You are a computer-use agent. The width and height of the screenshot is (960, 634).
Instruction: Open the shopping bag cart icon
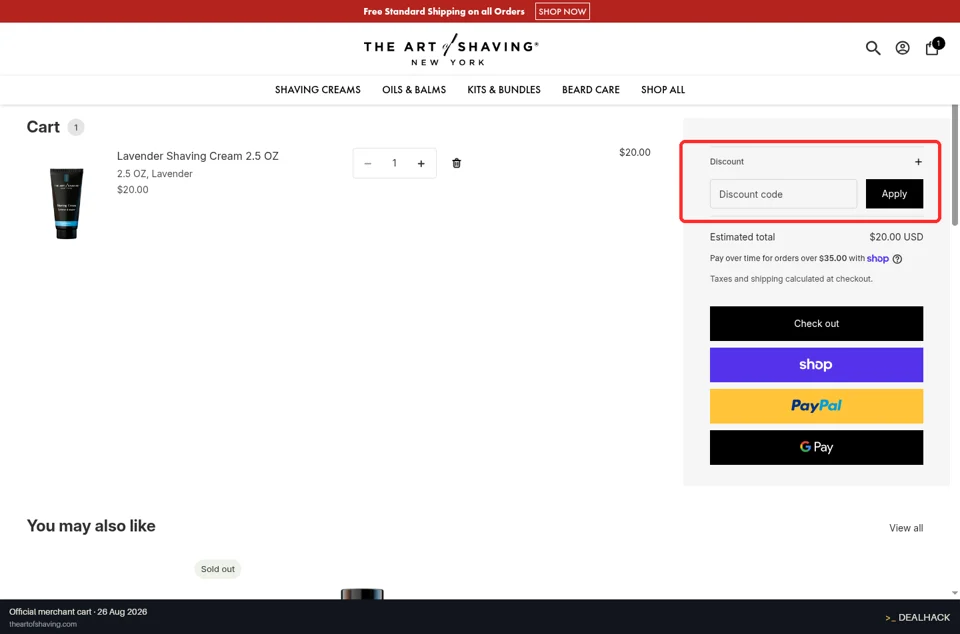point(932,48)
